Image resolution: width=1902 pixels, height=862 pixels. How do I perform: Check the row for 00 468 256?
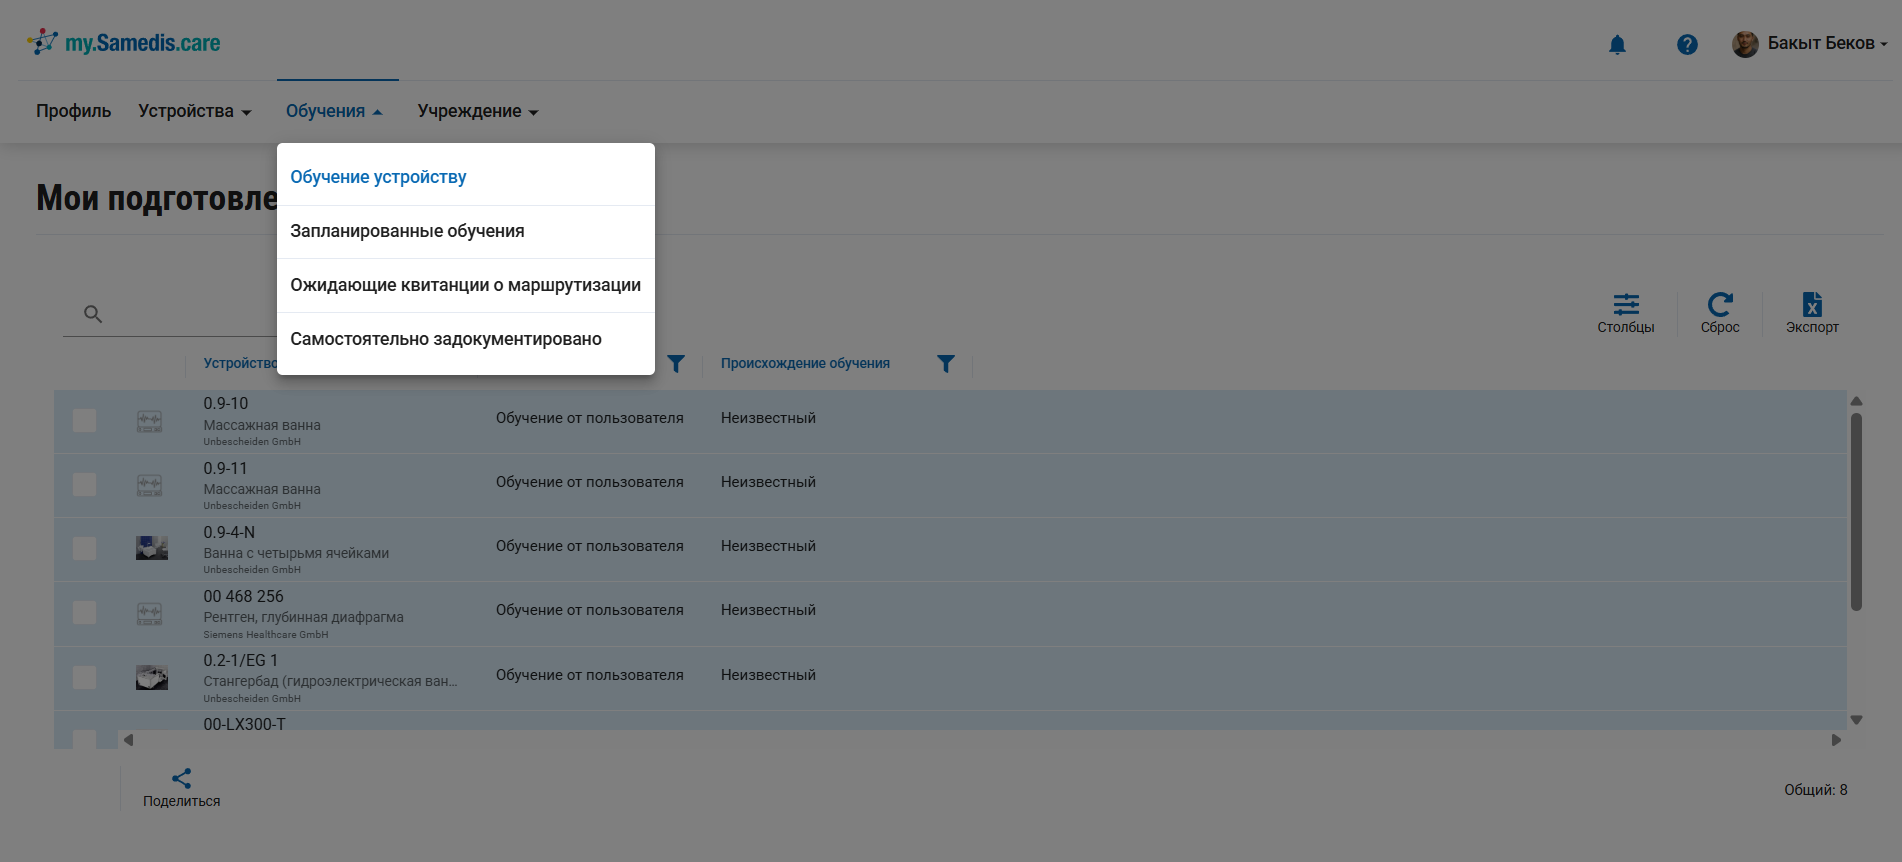(x=85, y=613)
